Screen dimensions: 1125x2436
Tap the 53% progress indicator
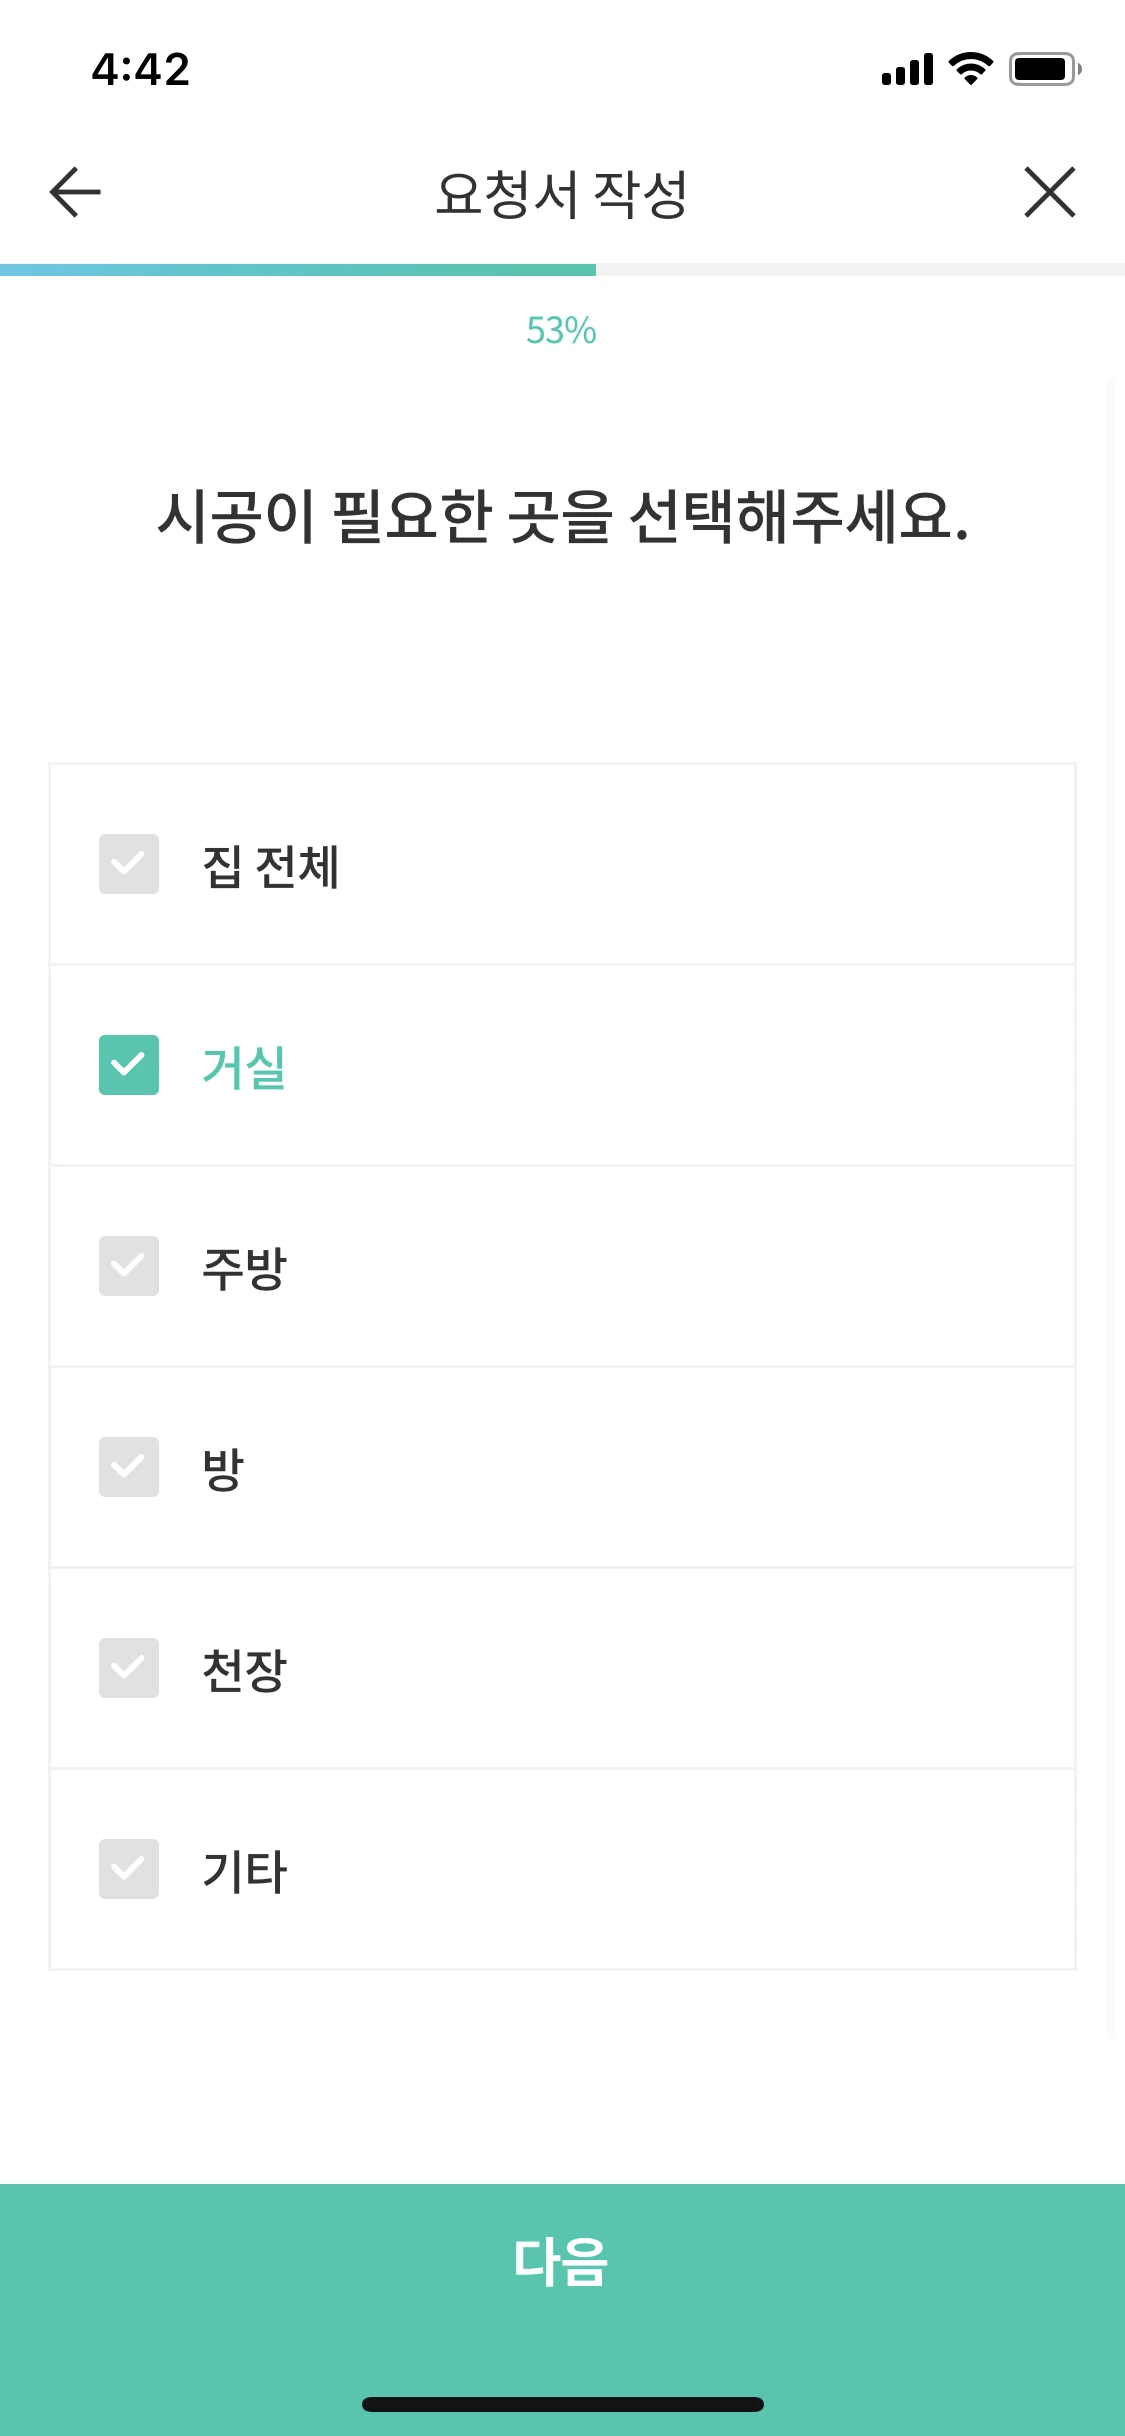click(562, 331)
